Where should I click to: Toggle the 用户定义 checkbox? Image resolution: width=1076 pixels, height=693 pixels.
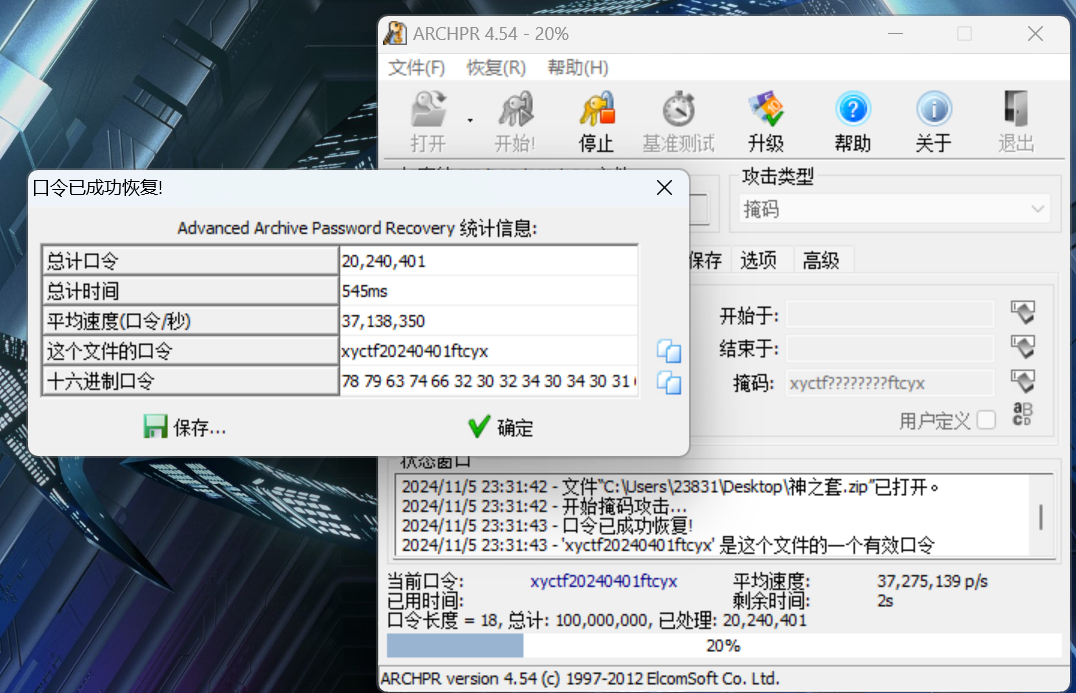pyautogui.click(x=986, y=420)
